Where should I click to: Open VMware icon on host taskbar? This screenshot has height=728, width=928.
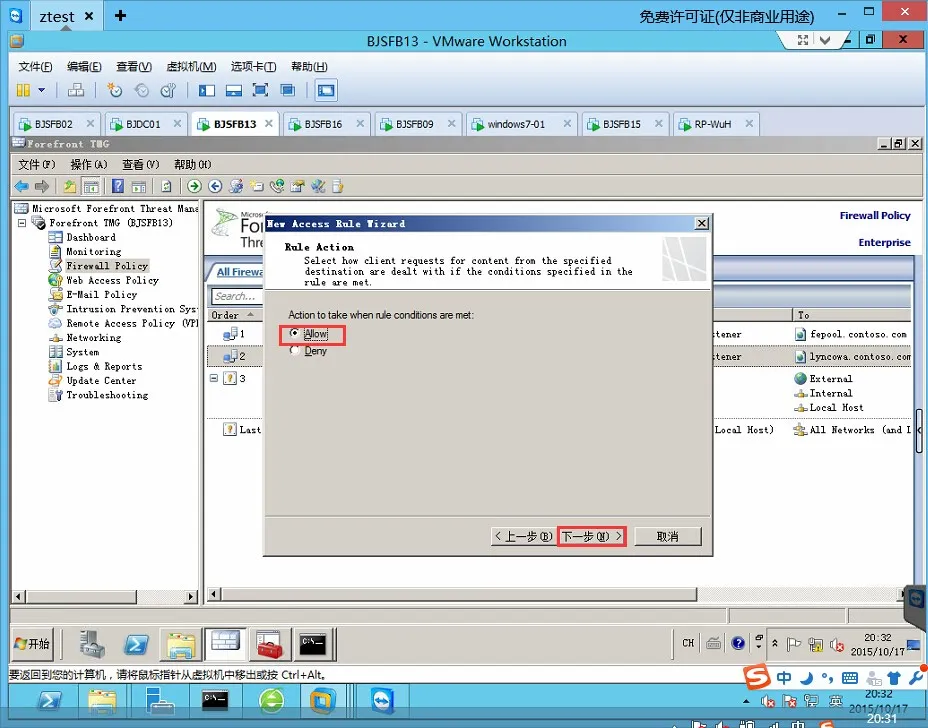click(322, 702)
